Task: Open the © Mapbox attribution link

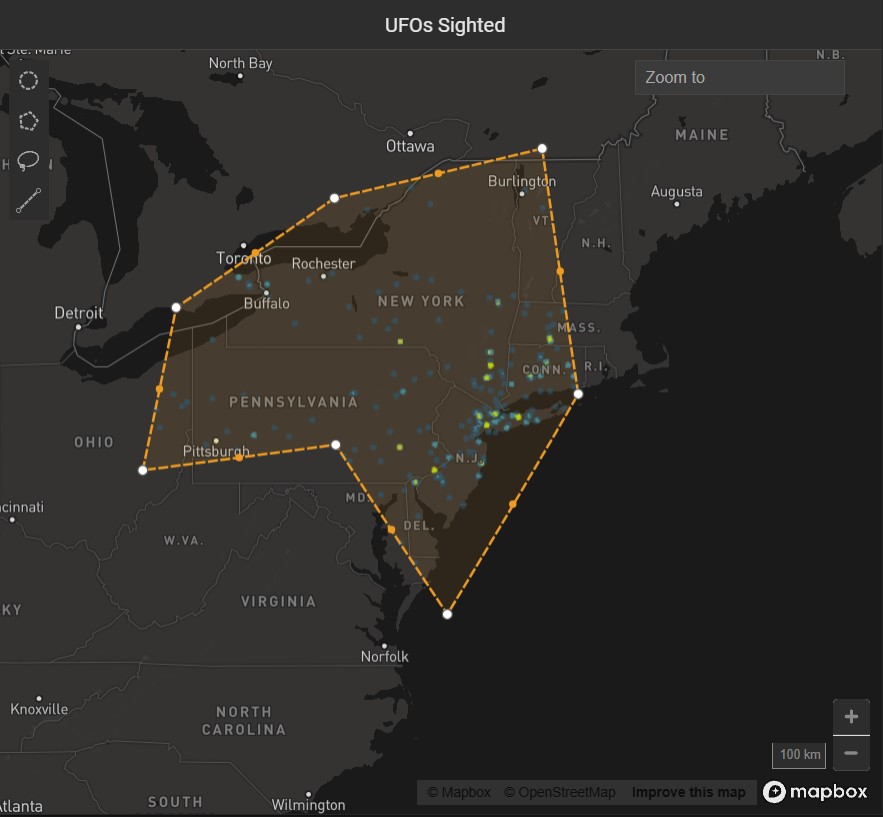Action: point(459,793)
